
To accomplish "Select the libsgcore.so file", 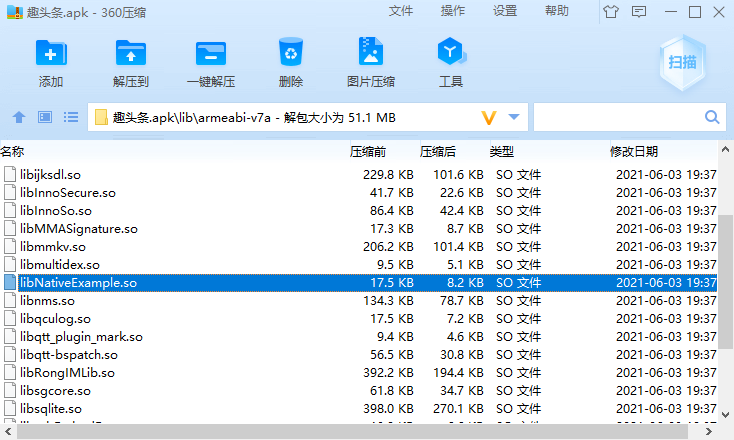I will pos(55,391).
